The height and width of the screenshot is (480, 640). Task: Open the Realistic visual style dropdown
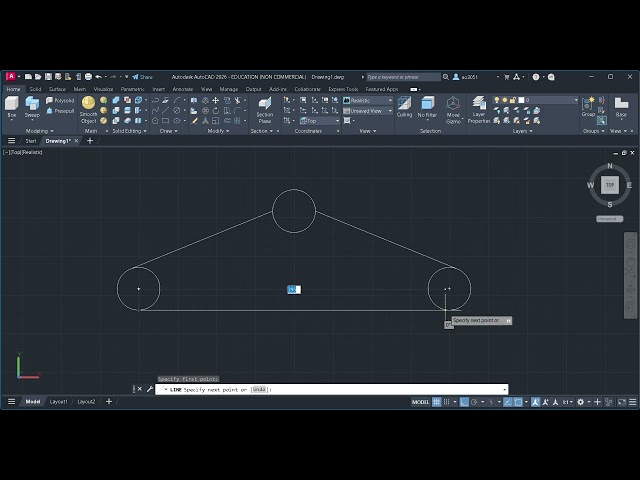click(368, 100)
